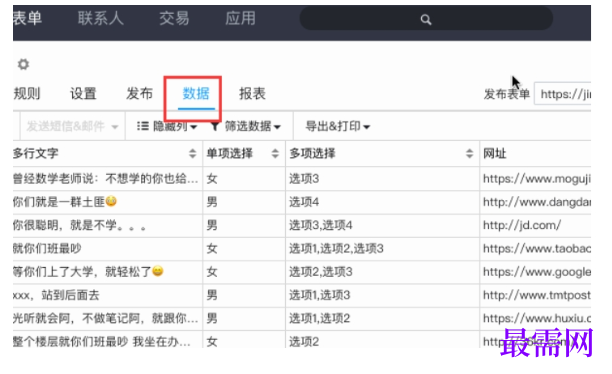
Task: Click 男 in the 你们就是一群土匪 row
Action: [212, 202]
